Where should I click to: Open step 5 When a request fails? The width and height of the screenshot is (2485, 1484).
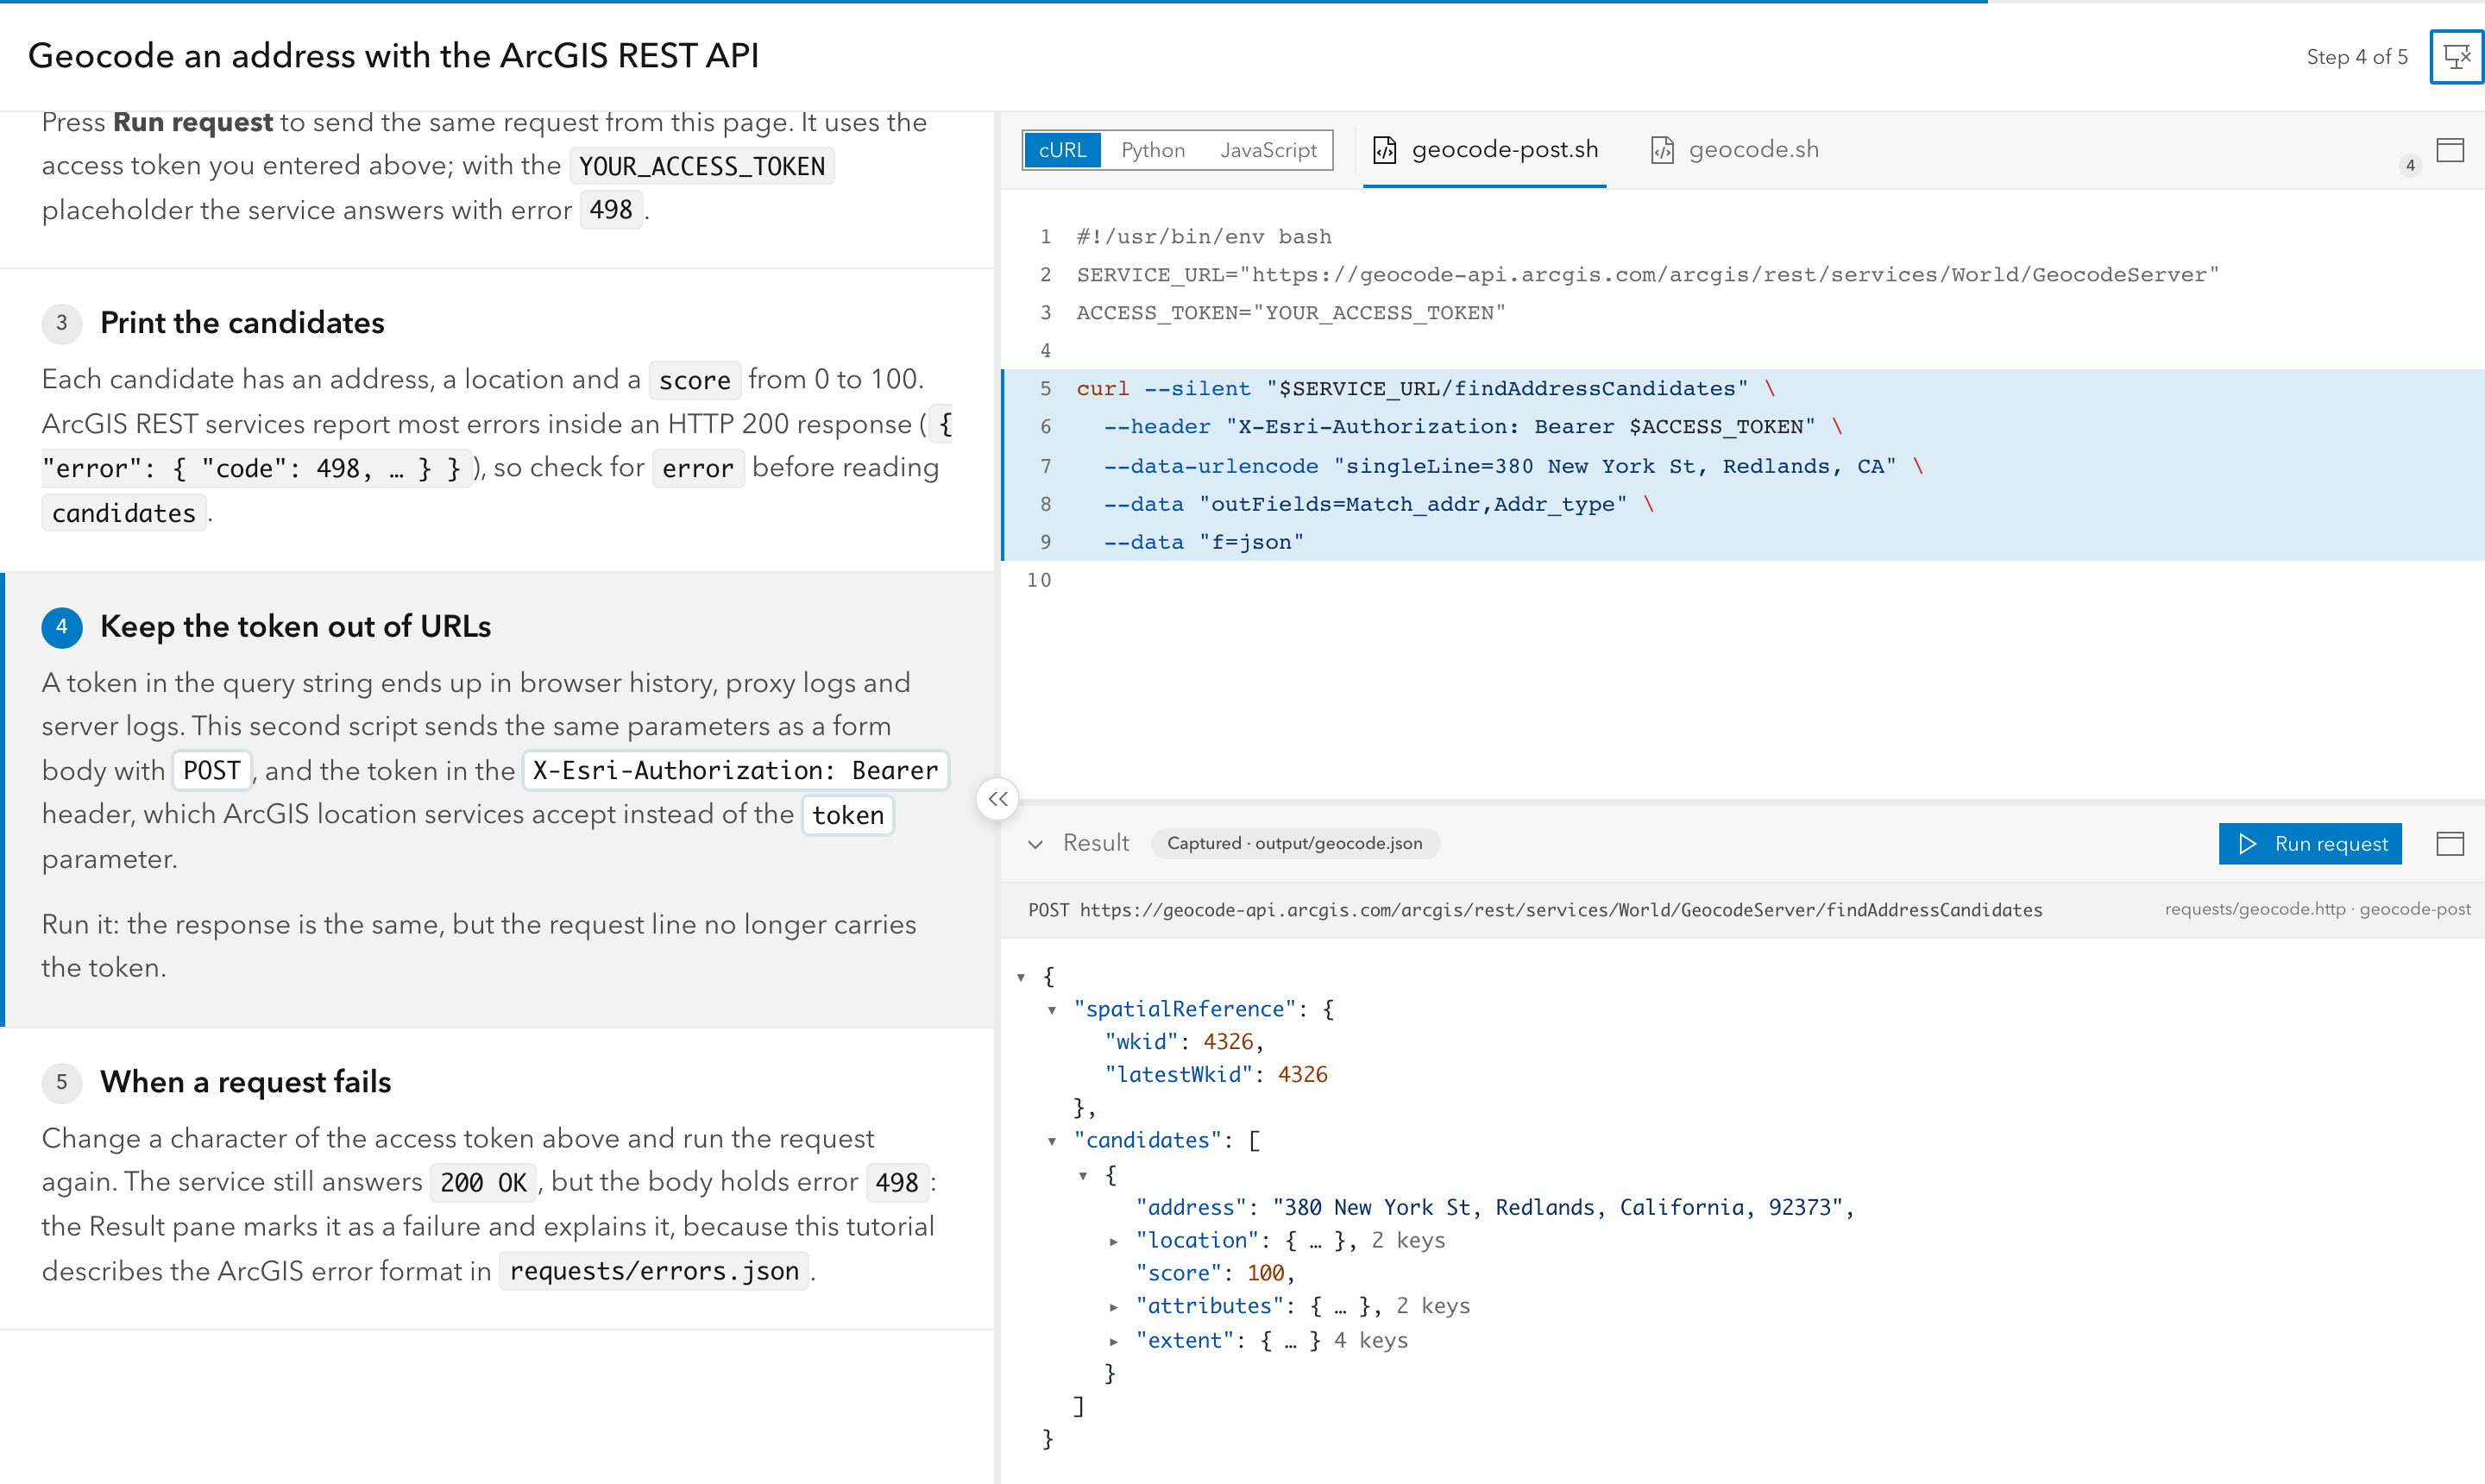[x=245, y=1082]
